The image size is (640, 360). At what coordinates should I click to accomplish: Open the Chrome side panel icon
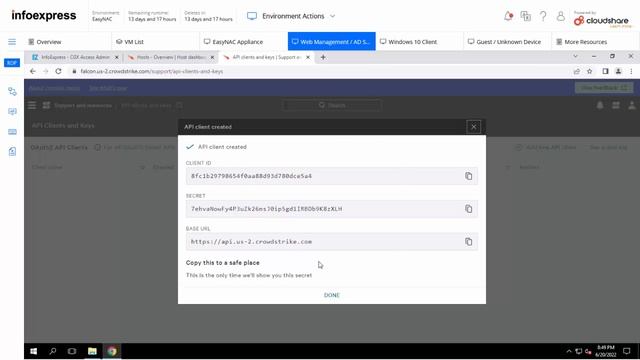tap(605, 71)
